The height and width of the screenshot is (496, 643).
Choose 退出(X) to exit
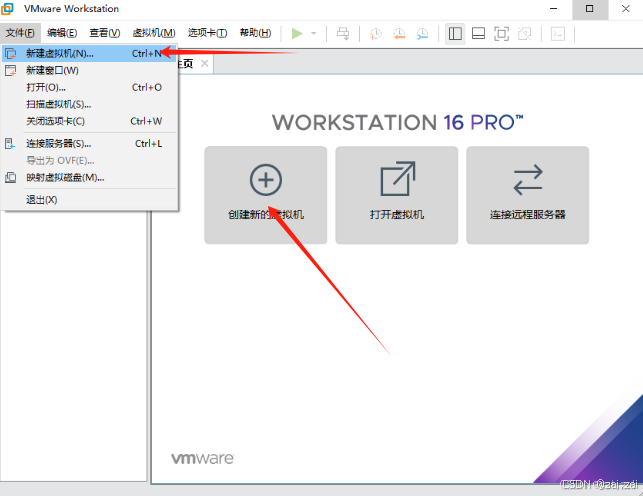pyautogui.click(x=89, y=200)
